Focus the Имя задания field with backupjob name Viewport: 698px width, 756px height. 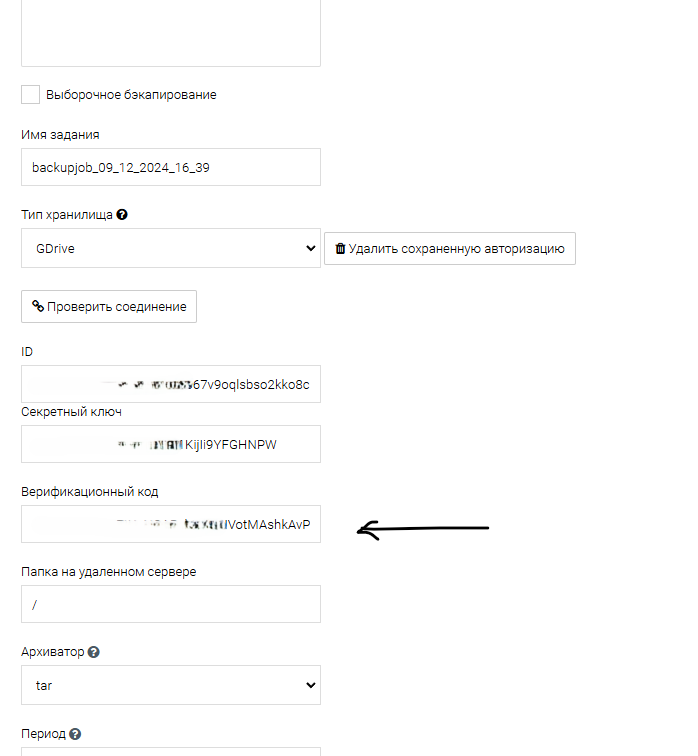pos(170,168)
